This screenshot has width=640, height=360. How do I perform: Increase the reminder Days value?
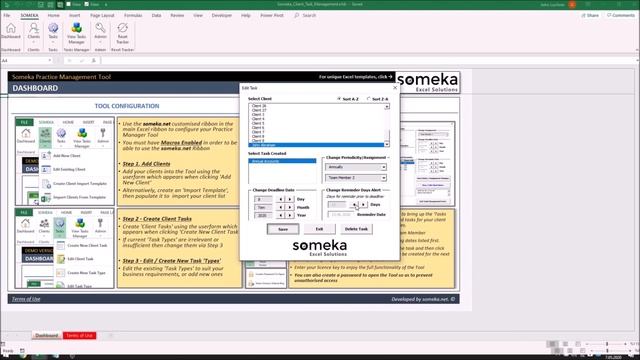click(x=363, y=204)
